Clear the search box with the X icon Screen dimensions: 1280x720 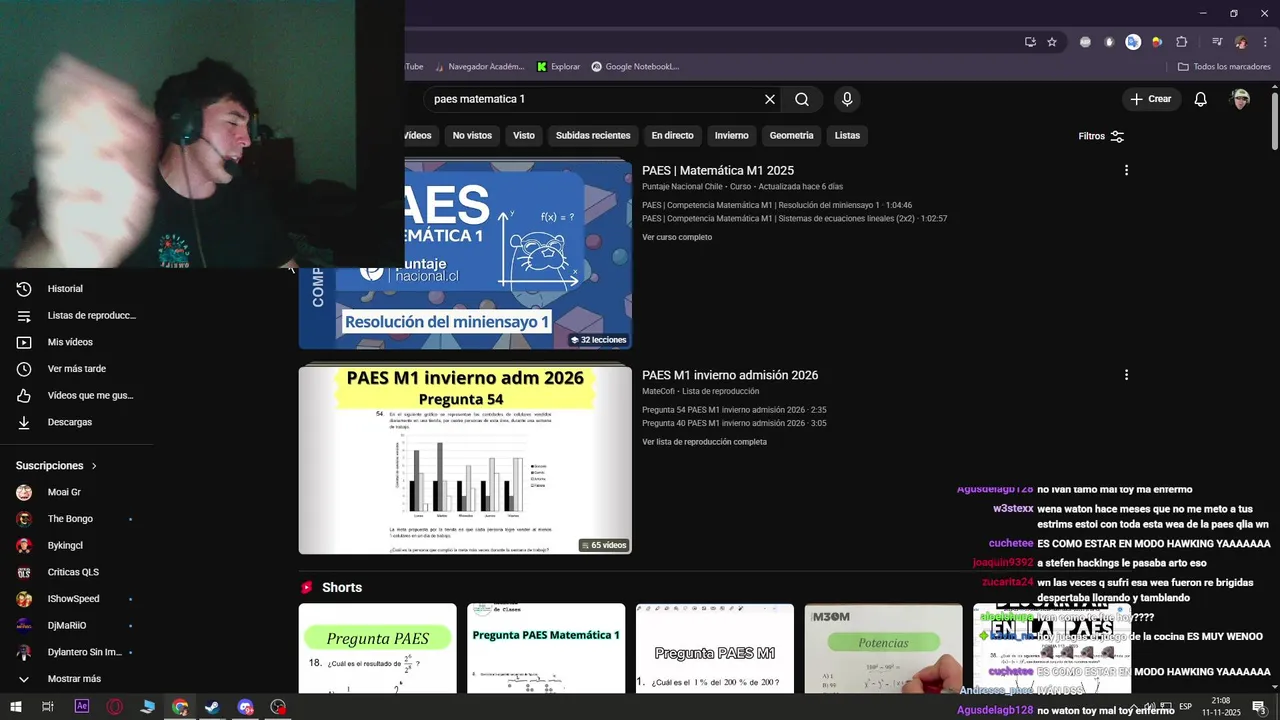coord(770,99)
